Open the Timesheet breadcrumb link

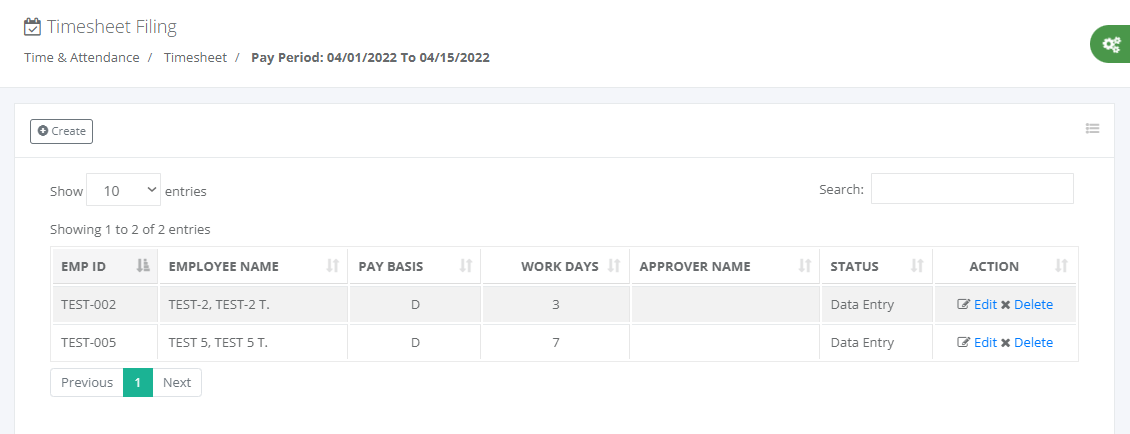click(195, 58)
